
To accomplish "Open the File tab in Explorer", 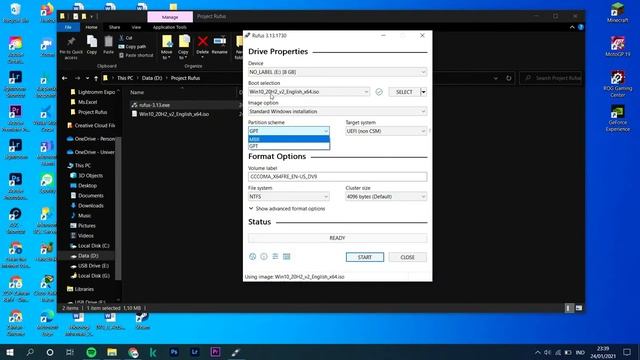I will 68,27.
